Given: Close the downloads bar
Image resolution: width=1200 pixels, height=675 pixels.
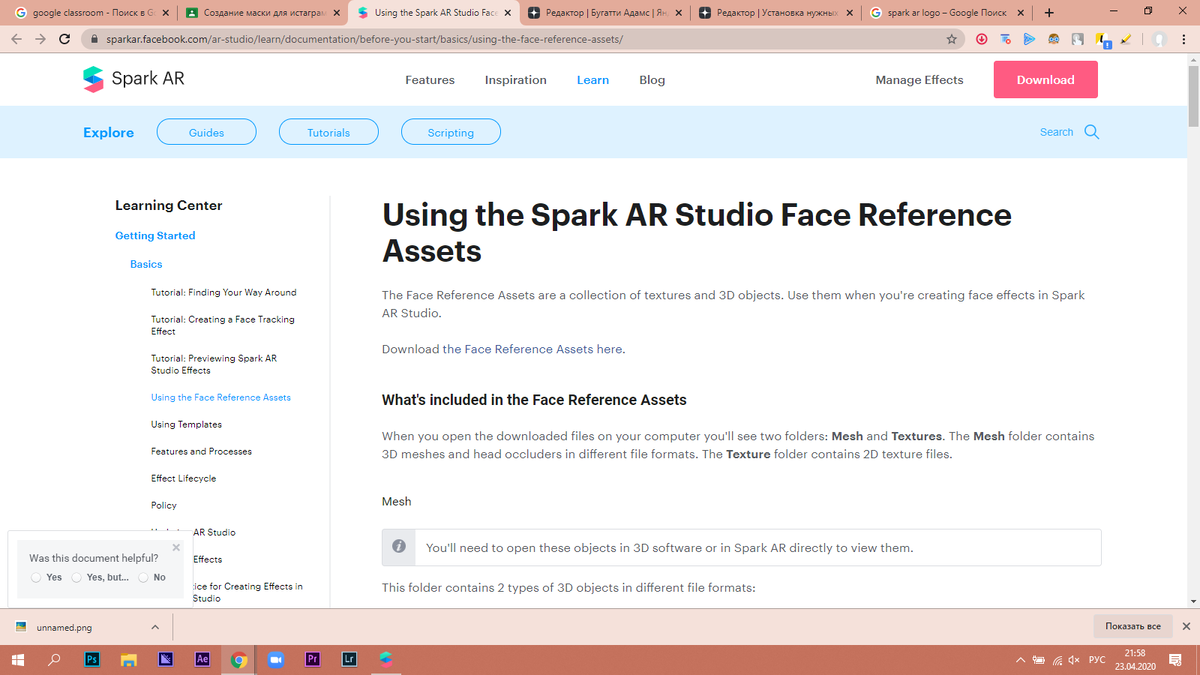Looking at the screenshot, I should click(1186, 626).
